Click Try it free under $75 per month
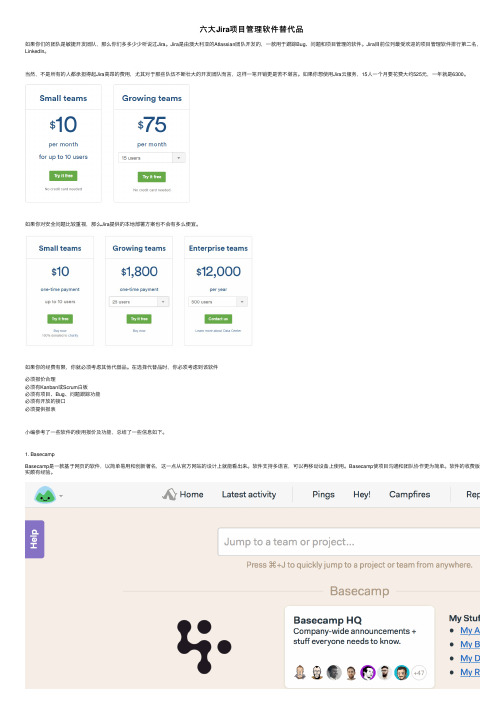Viewport: 504px width, 713px height. point(151,176)
